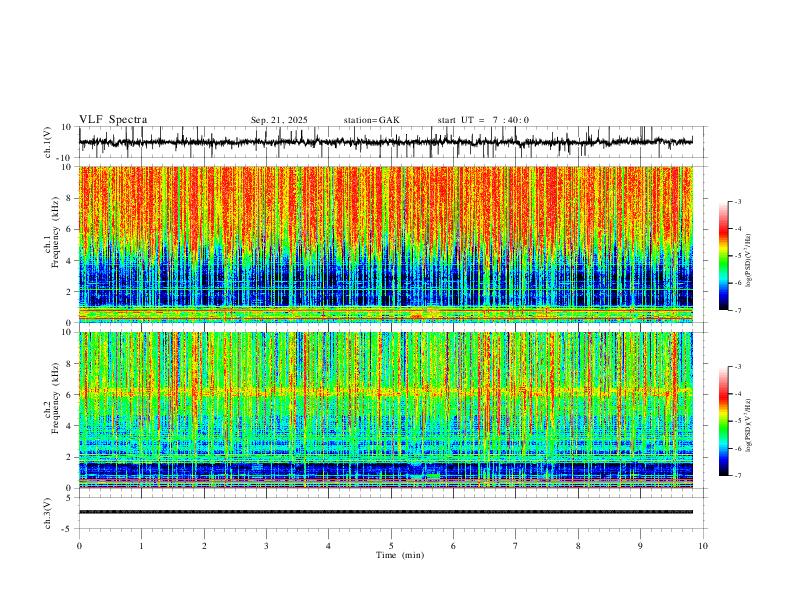Click tick label "9" on the Time axis
This screenshot has height=612, width=792.
point(640,546)
